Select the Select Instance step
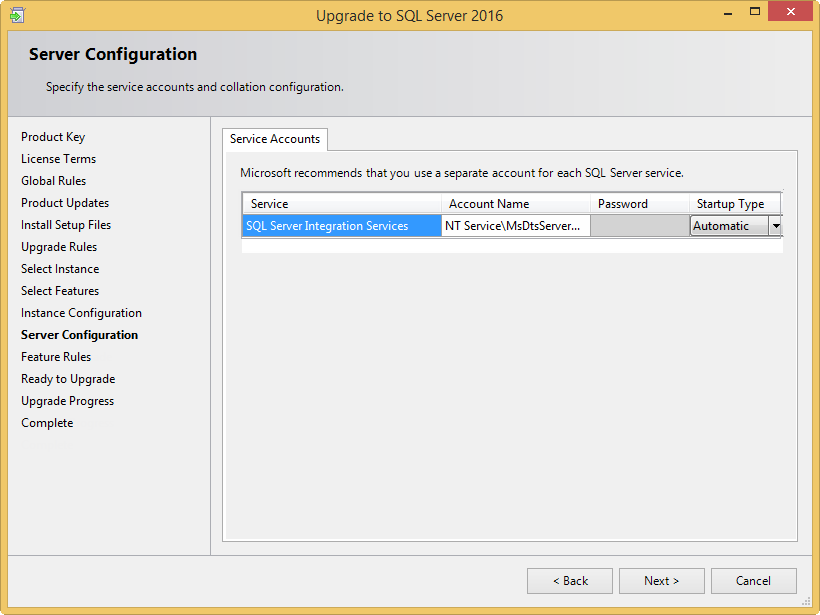Image resolution: width=820 pixels, height=615 pixels. pos(60,269)
